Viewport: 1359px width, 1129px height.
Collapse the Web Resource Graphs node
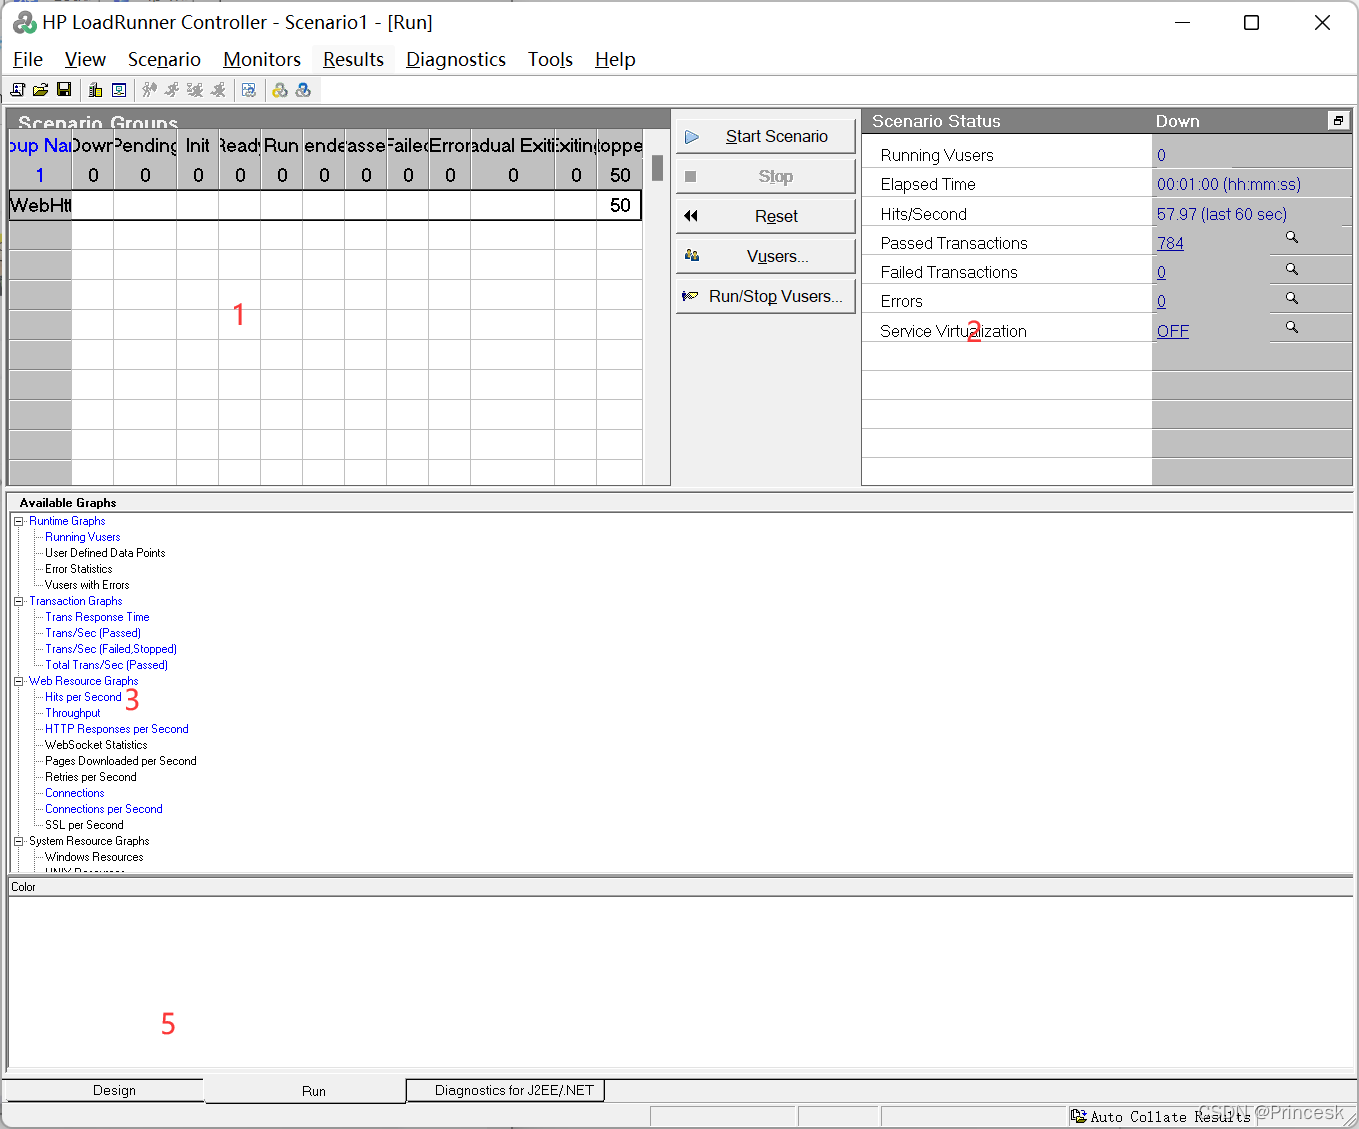coord(18,681)
